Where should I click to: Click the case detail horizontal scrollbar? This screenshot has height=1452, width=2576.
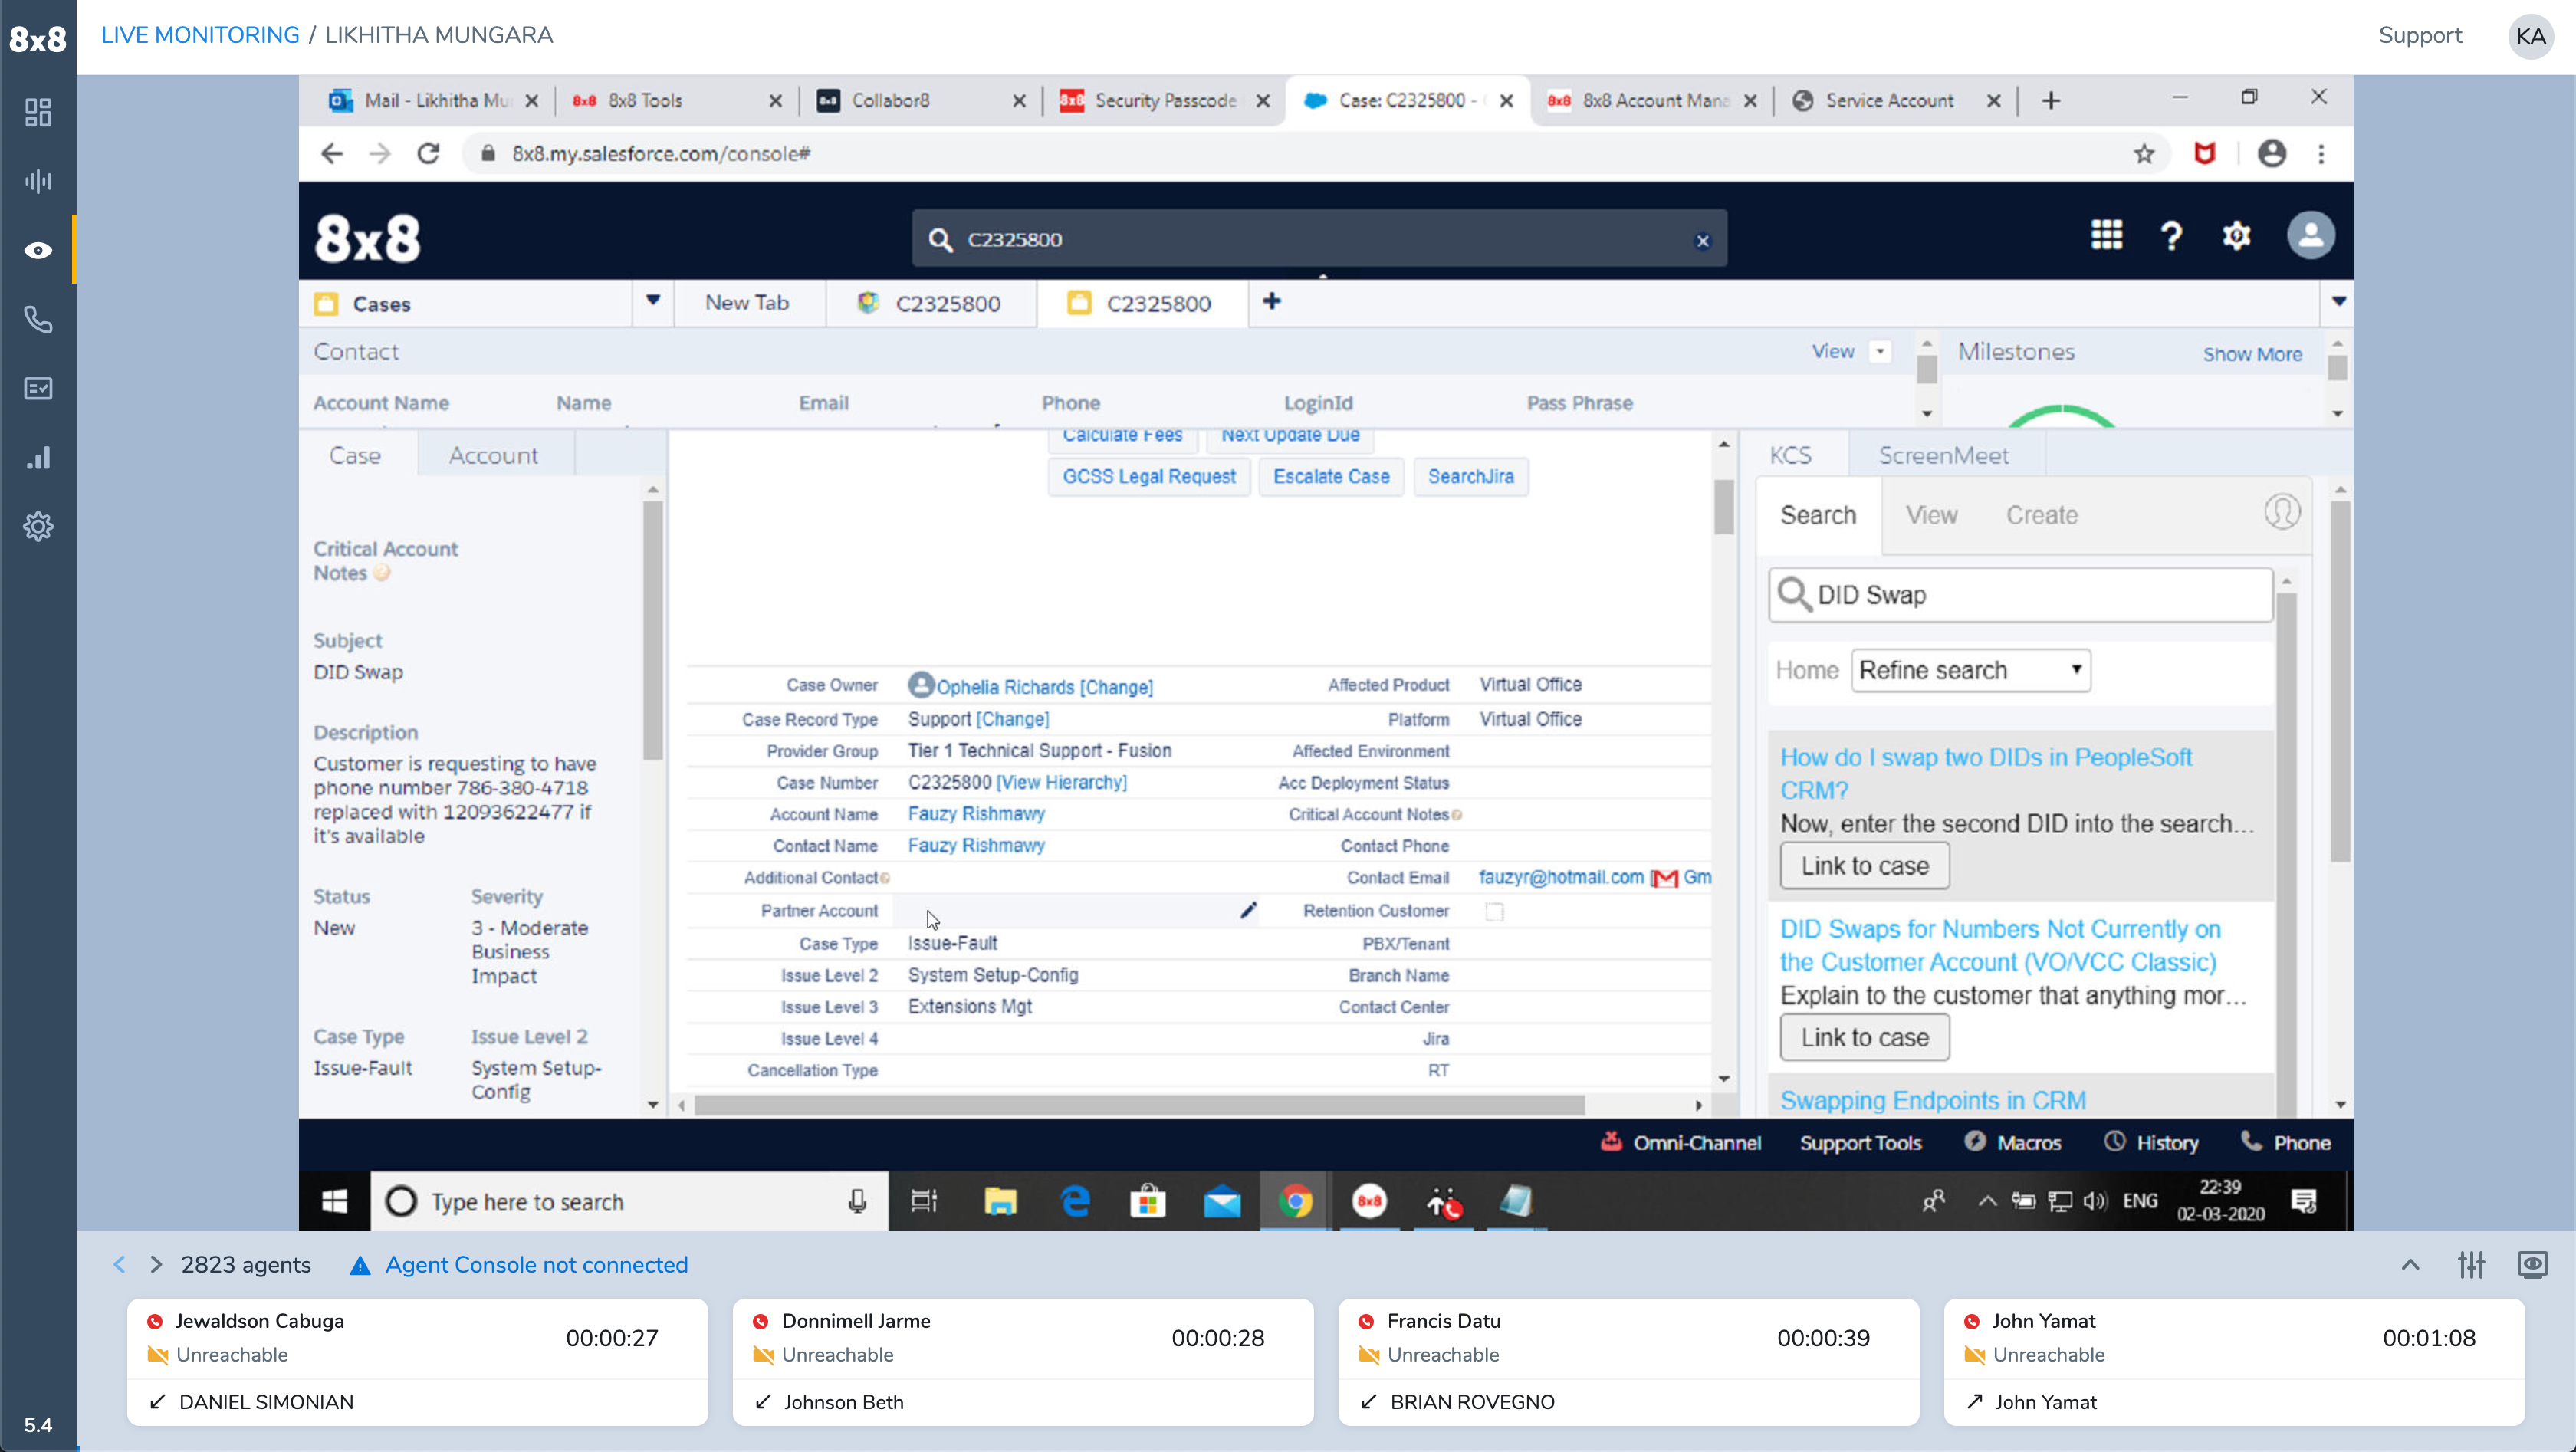coord(1139,1105)
